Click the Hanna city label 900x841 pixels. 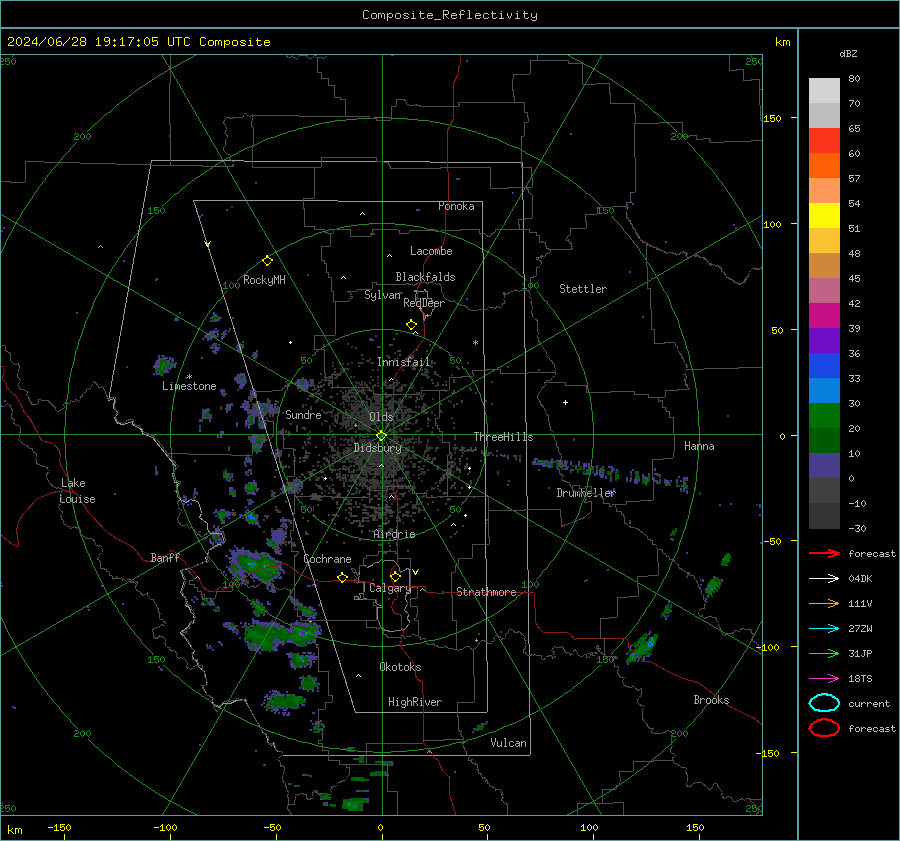[699, 446]
